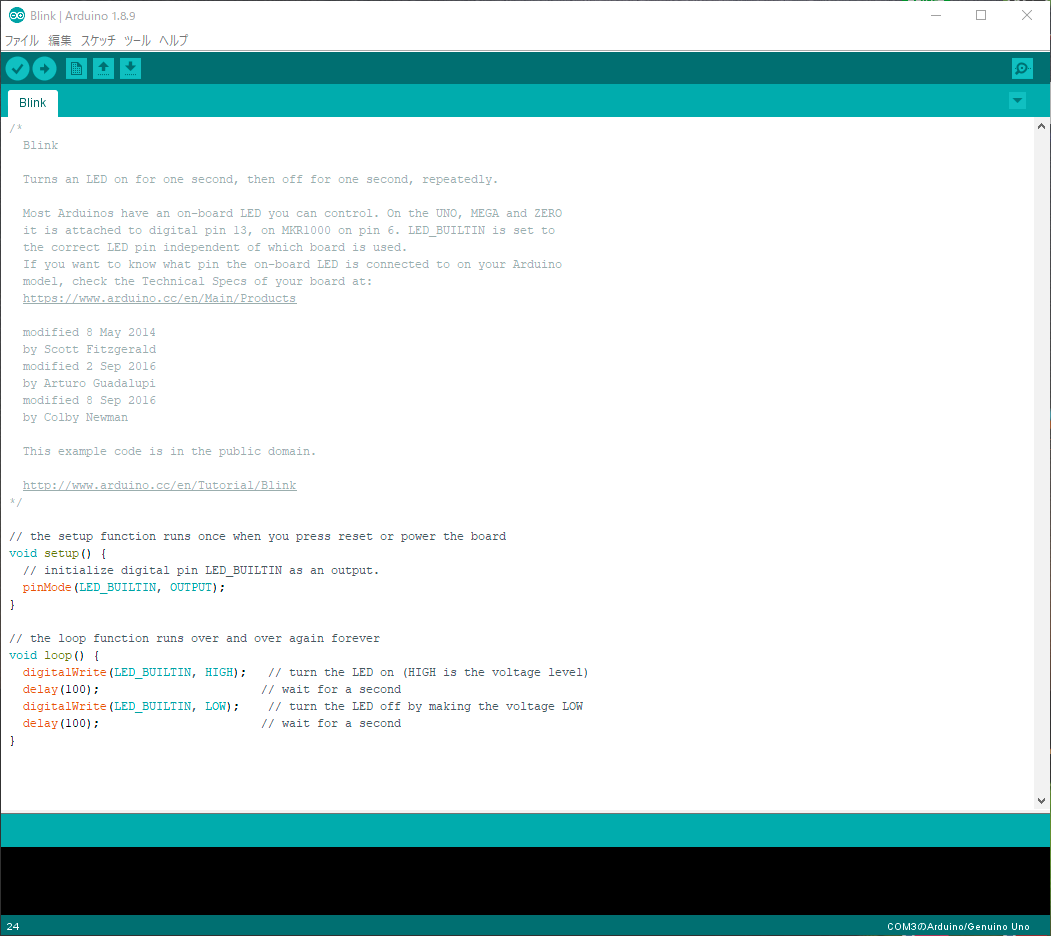Click the 'by Colby Newman' comment line

point(75,418)
